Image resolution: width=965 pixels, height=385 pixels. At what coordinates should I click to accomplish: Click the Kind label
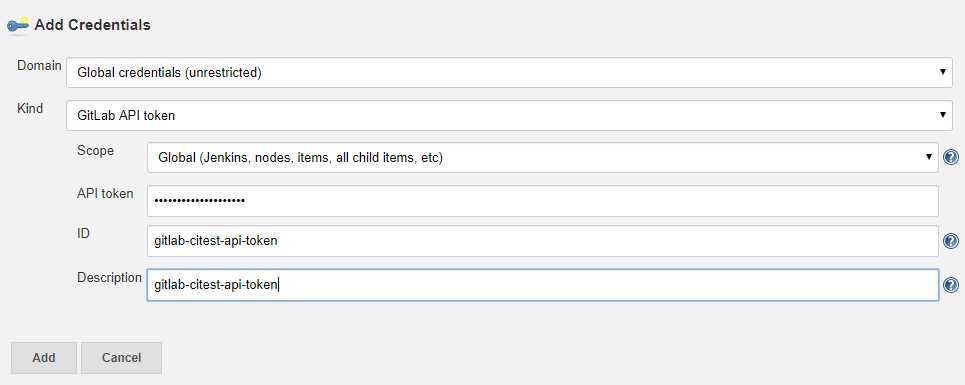pos(30,108)
